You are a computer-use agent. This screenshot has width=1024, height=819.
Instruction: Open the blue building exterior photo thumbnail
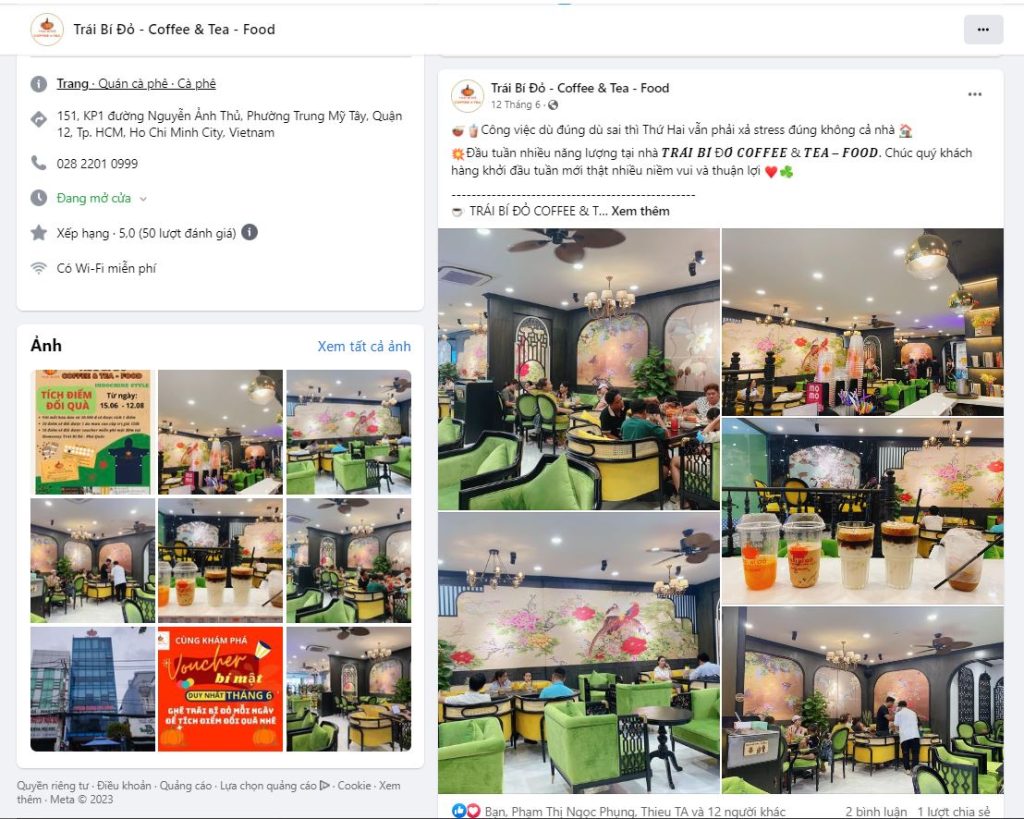(x=93, y=689)
